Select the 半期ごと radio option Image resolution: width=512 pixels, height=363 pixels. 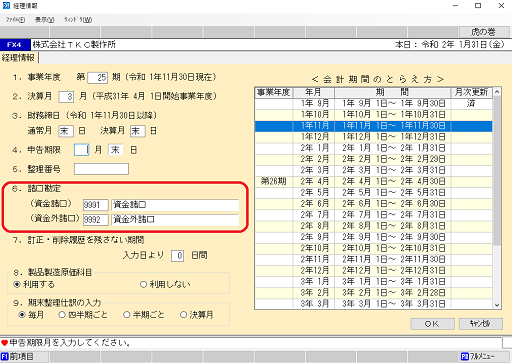pyautogui.click(x=127, y=315)
